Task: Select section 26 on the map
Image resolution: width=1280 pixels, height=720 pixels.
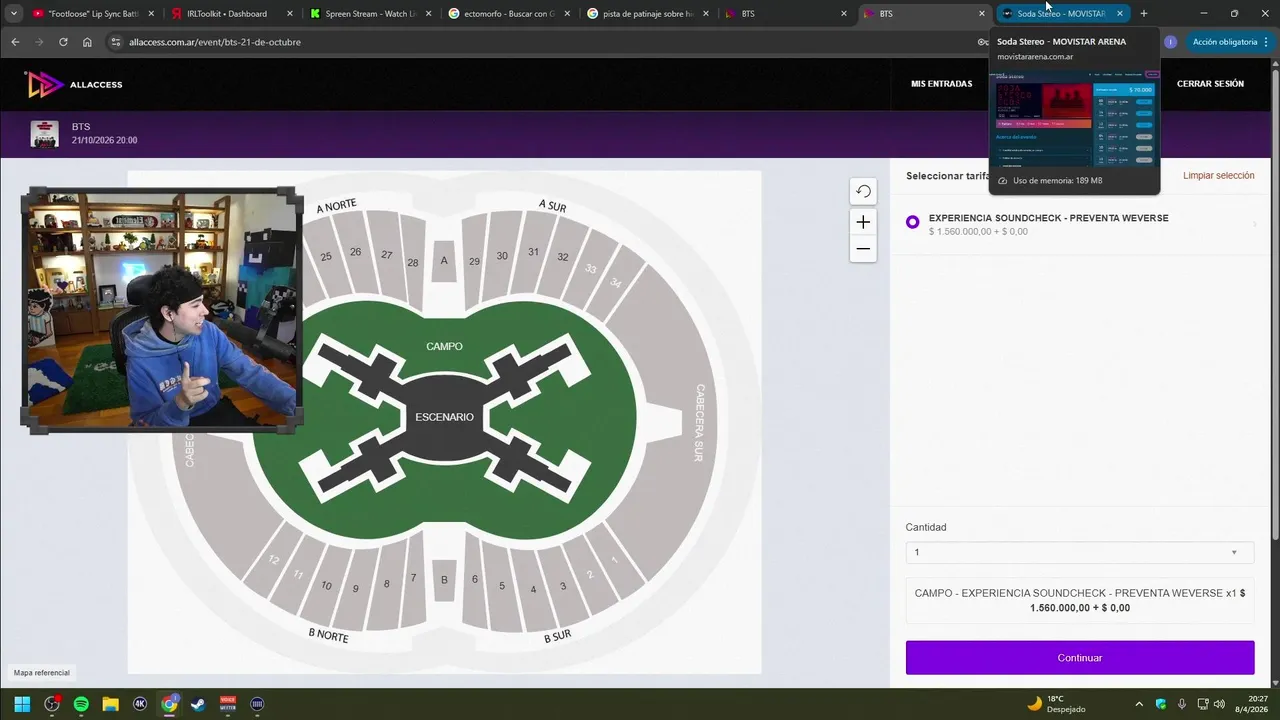Action: point(355,252)
